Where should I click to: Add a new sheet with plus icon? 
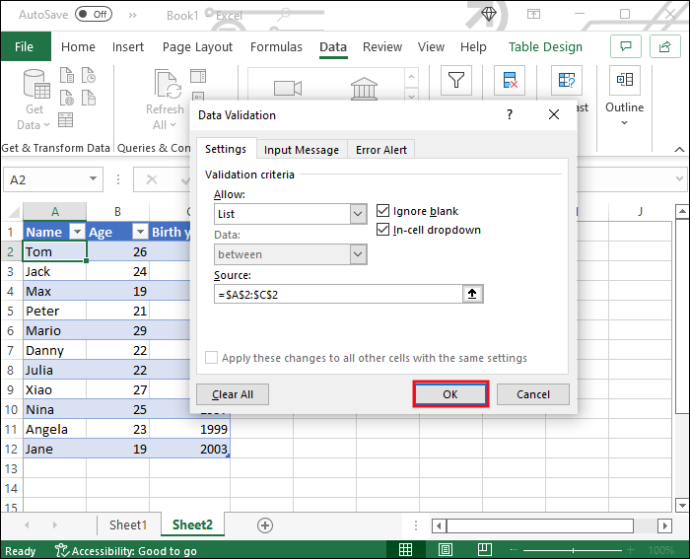tap(265, 525)
